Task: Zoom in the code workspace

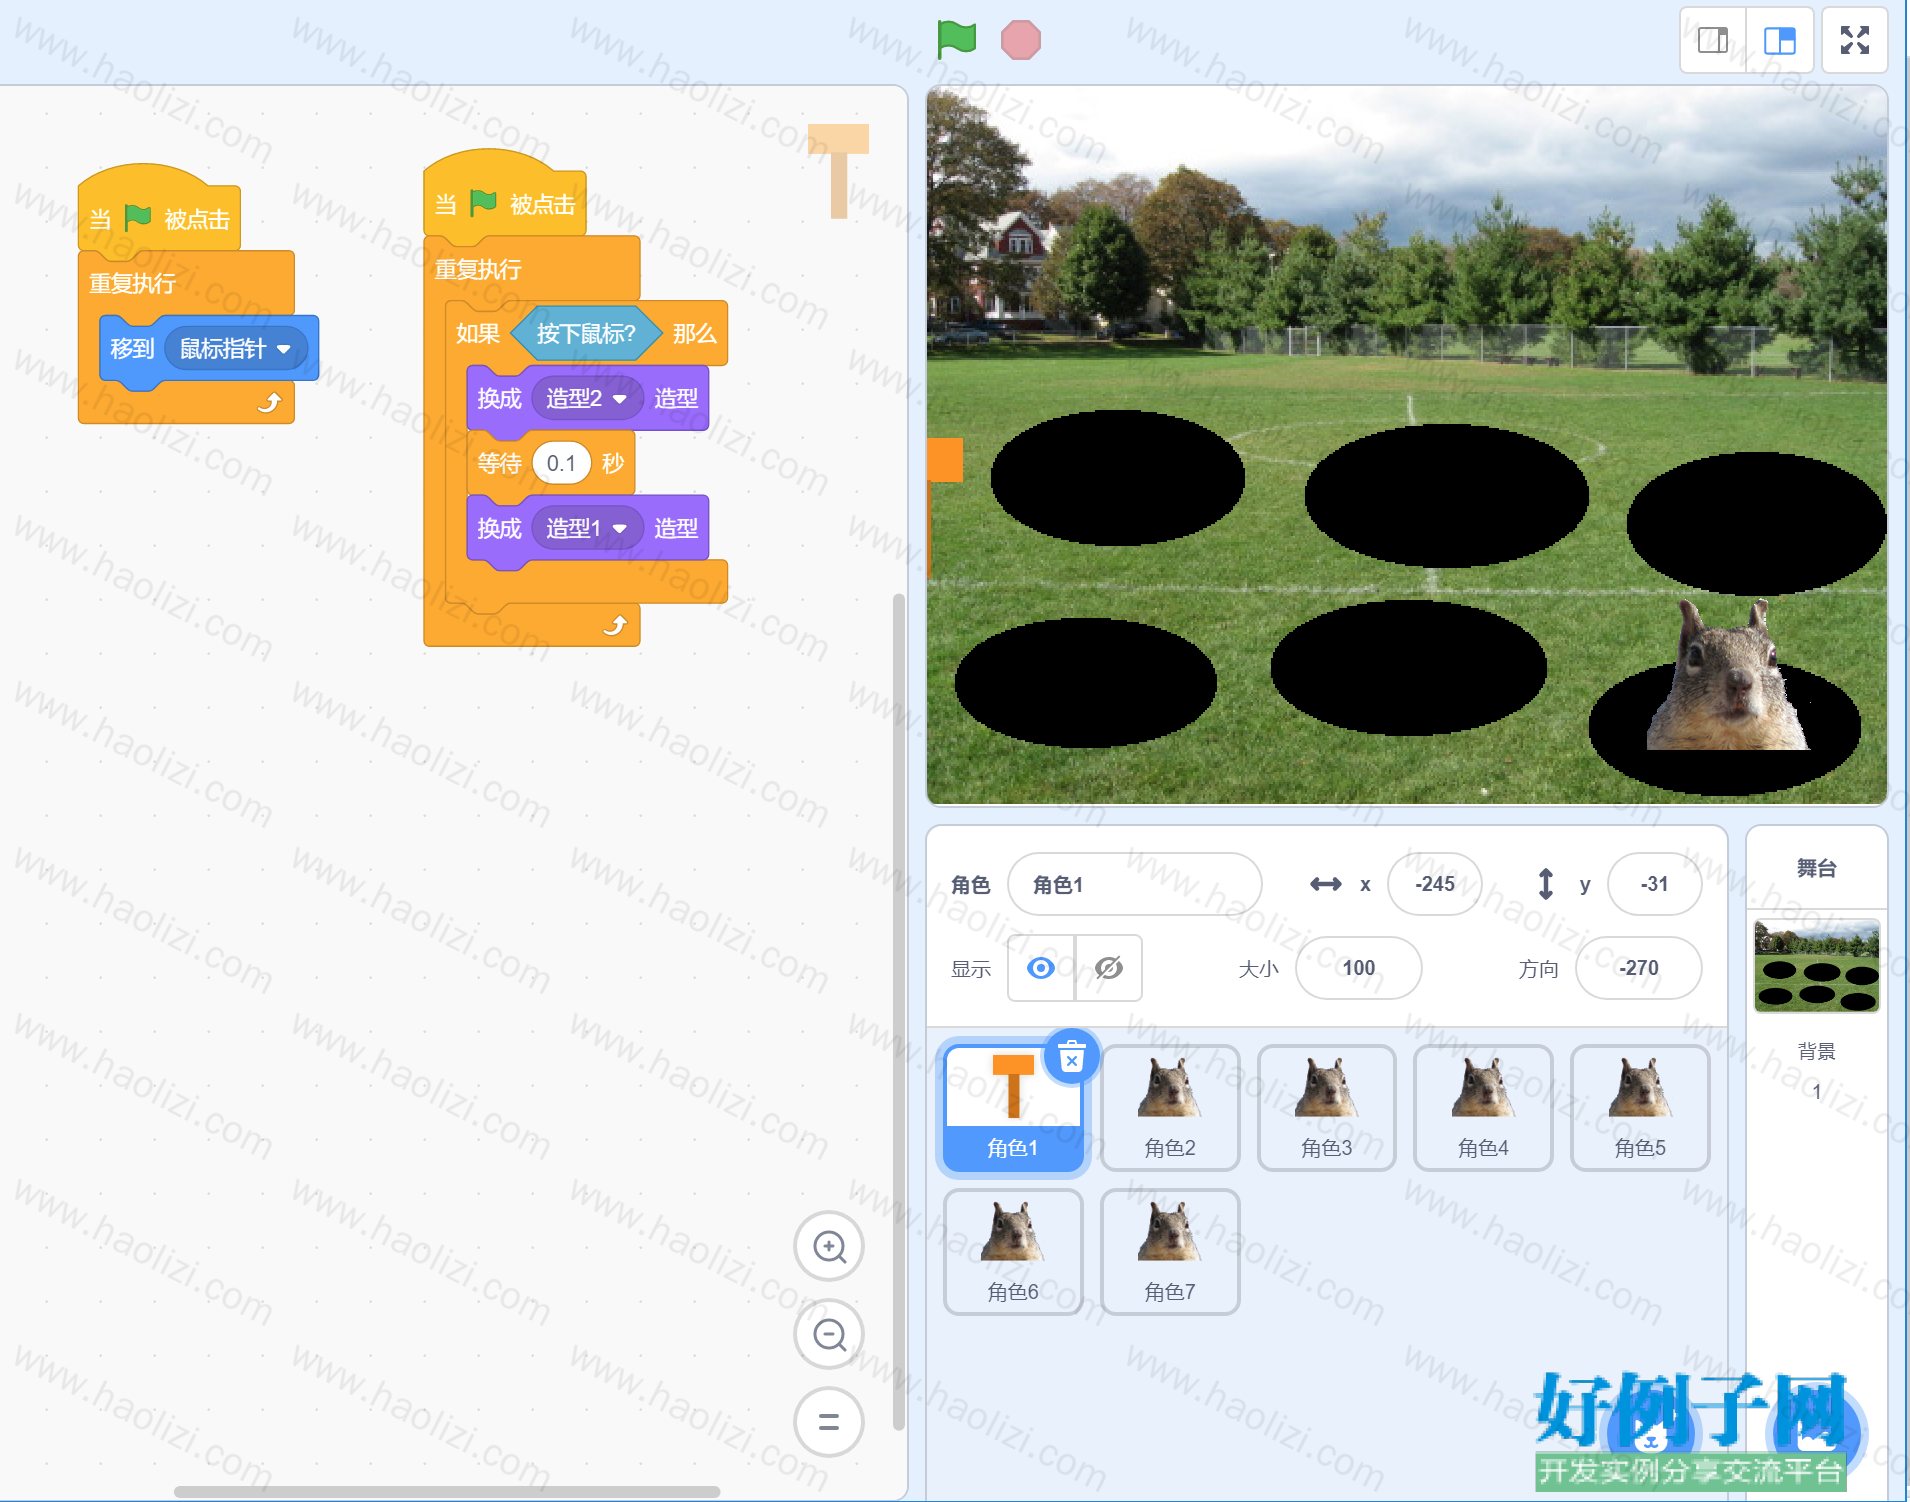Action: coord(829,1247)
